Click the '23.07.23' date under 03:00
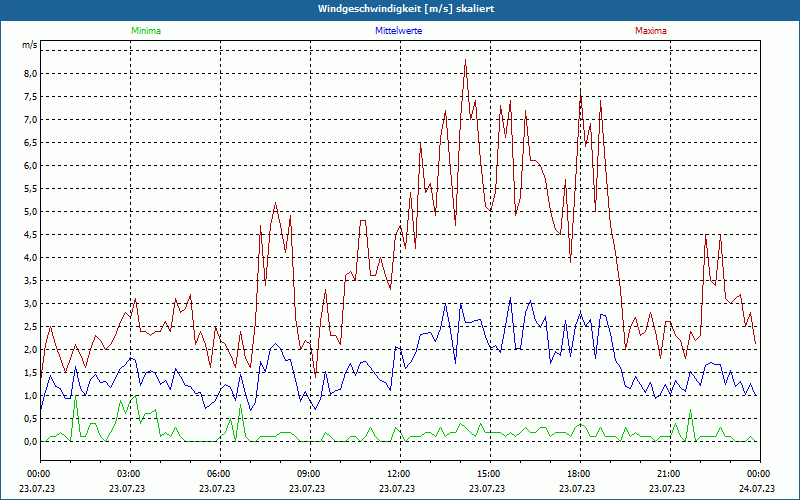 pyautogui.click(x=127, y=488)
